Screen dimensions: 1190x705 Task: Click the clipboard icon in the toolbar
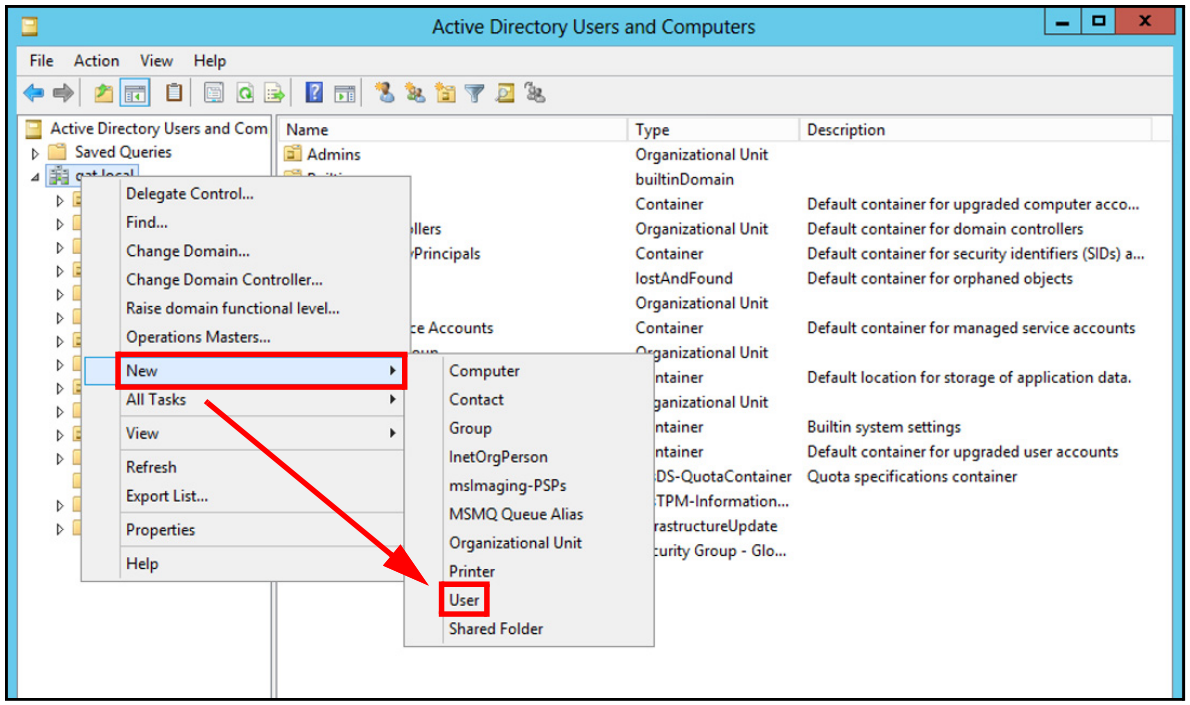[174, 93]
